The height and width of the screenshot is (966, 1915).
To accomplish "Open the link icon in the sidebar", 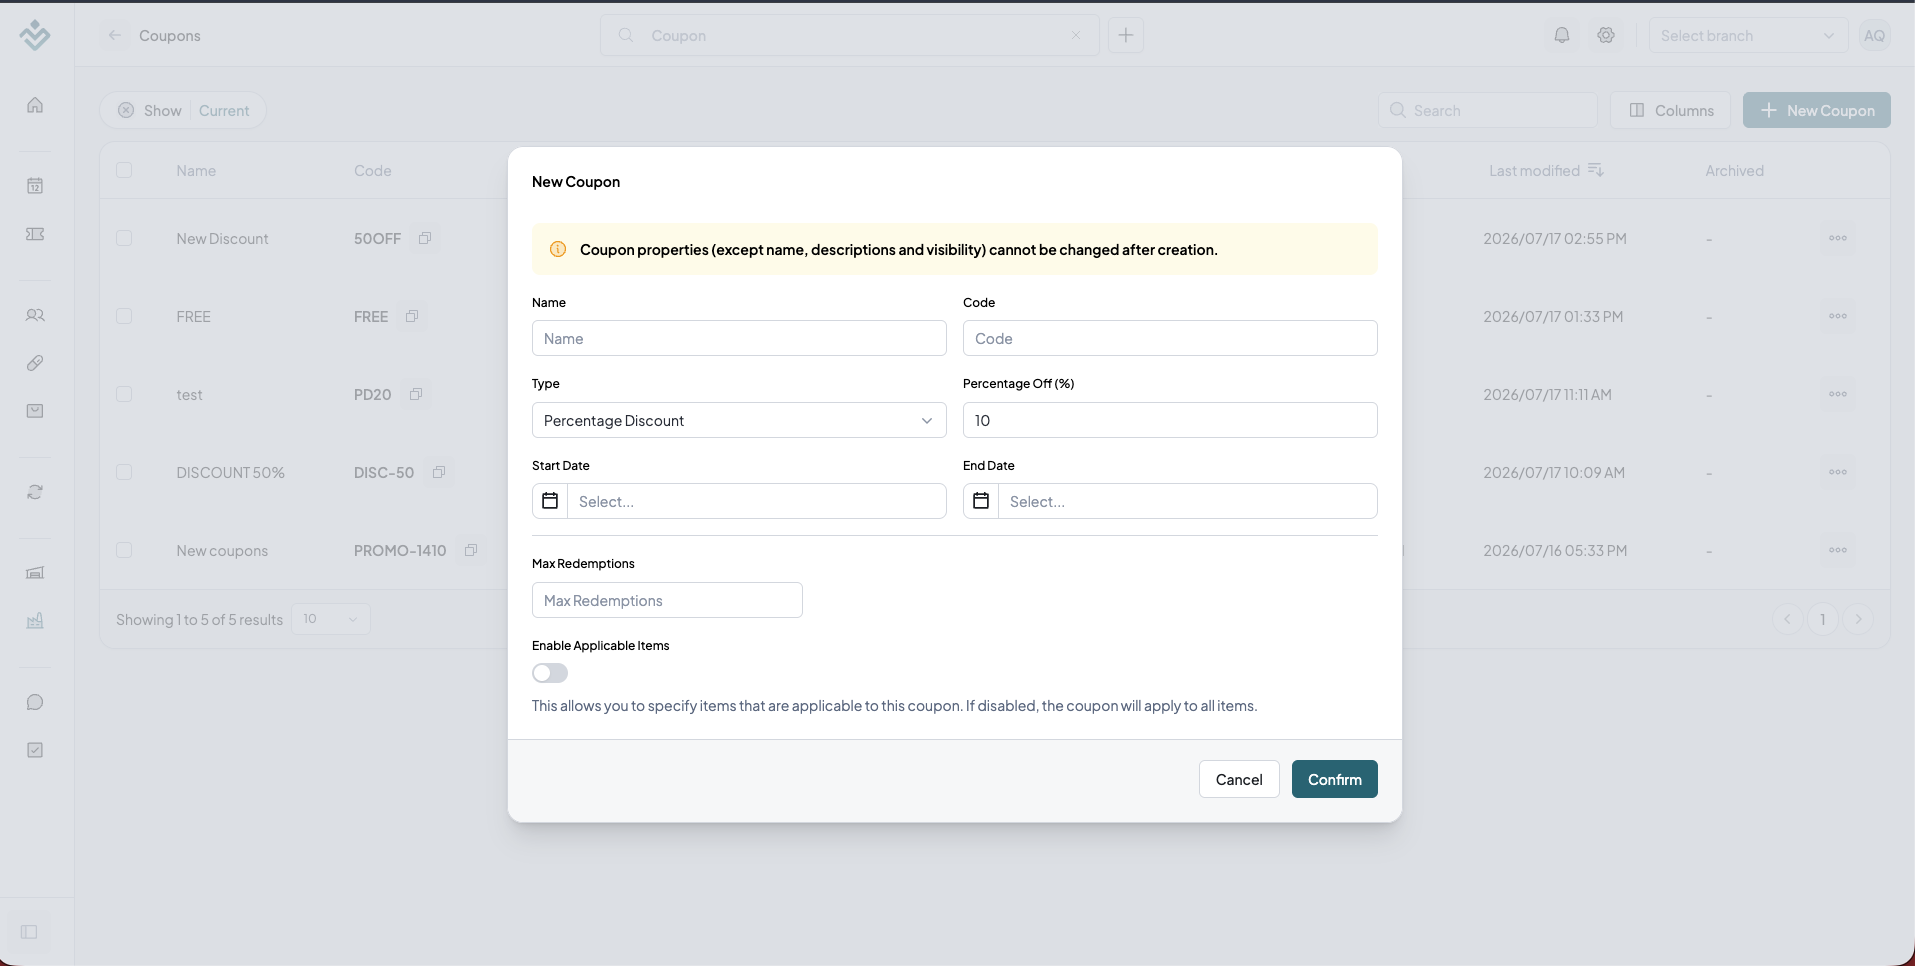I will [x=35, y=363].
